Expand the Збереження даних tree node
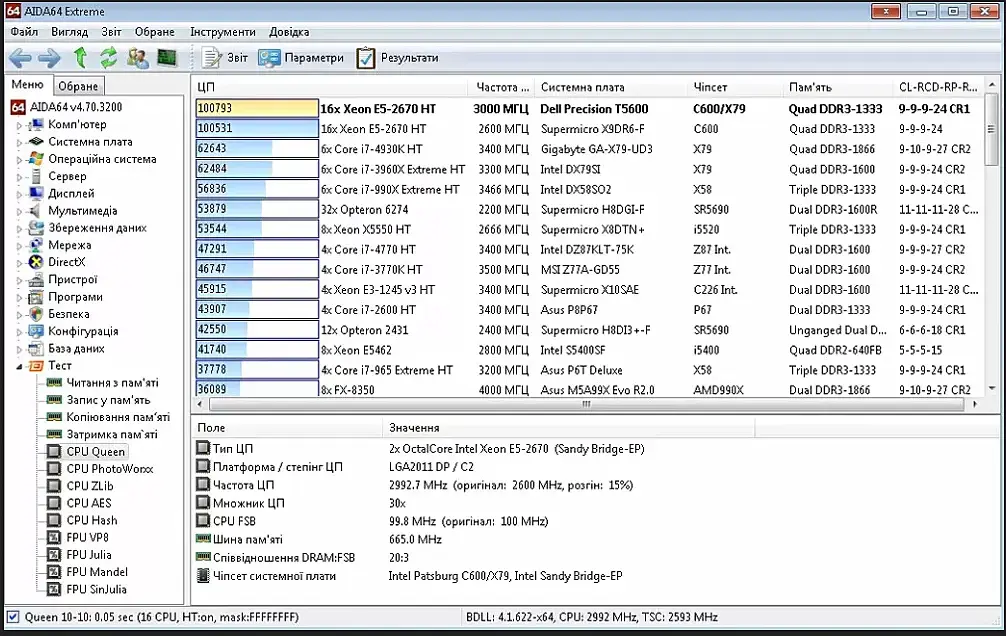 click(x=19, y=228)
